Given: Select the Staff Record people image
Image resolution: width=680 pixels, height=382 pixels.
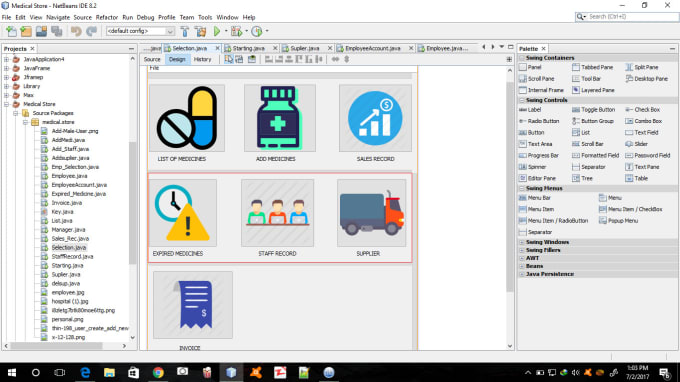Looking at the screenshot, I should (x=278, y=213).
